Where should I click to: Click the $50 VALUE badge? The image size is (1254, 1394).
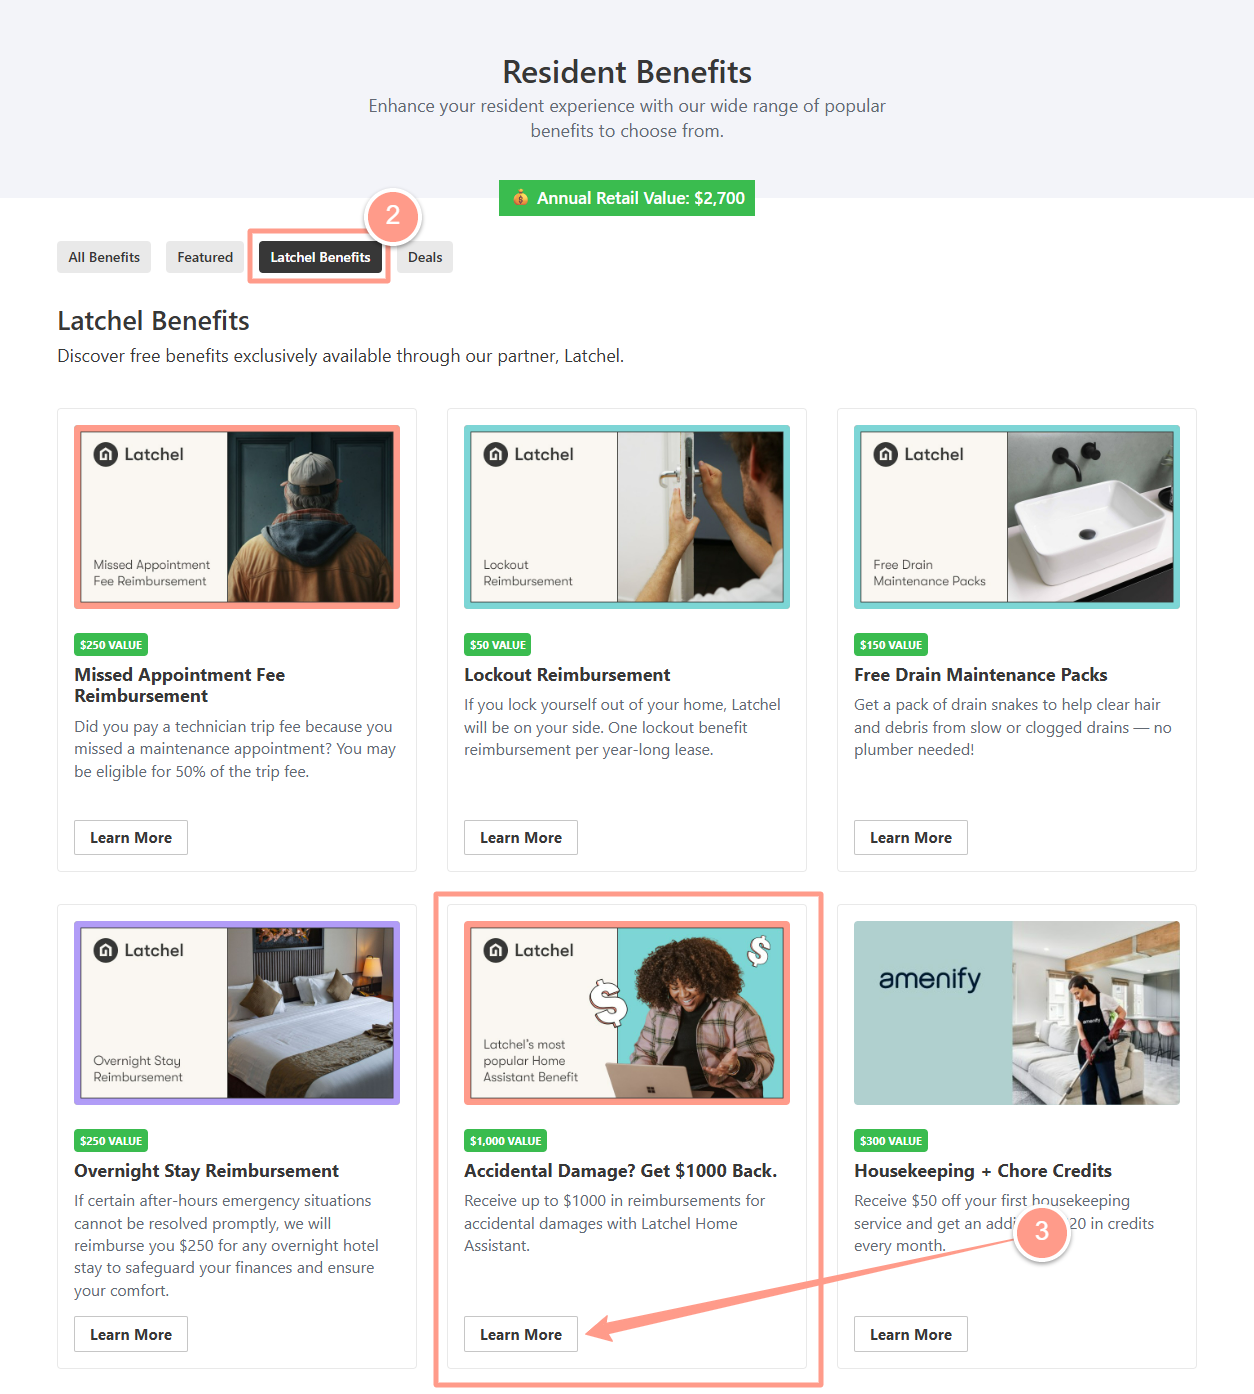click(x=498, y=645)
